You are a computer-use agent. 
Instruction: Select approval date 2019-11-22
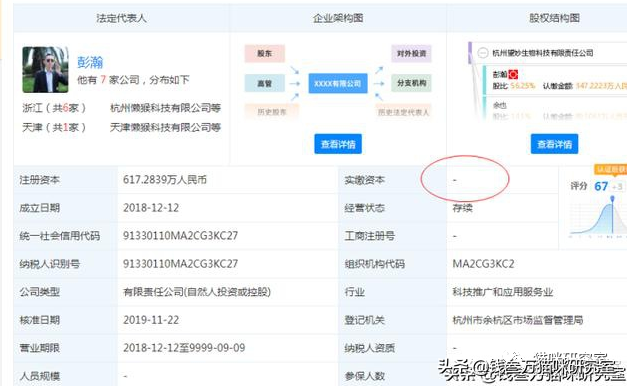[151, 320]
